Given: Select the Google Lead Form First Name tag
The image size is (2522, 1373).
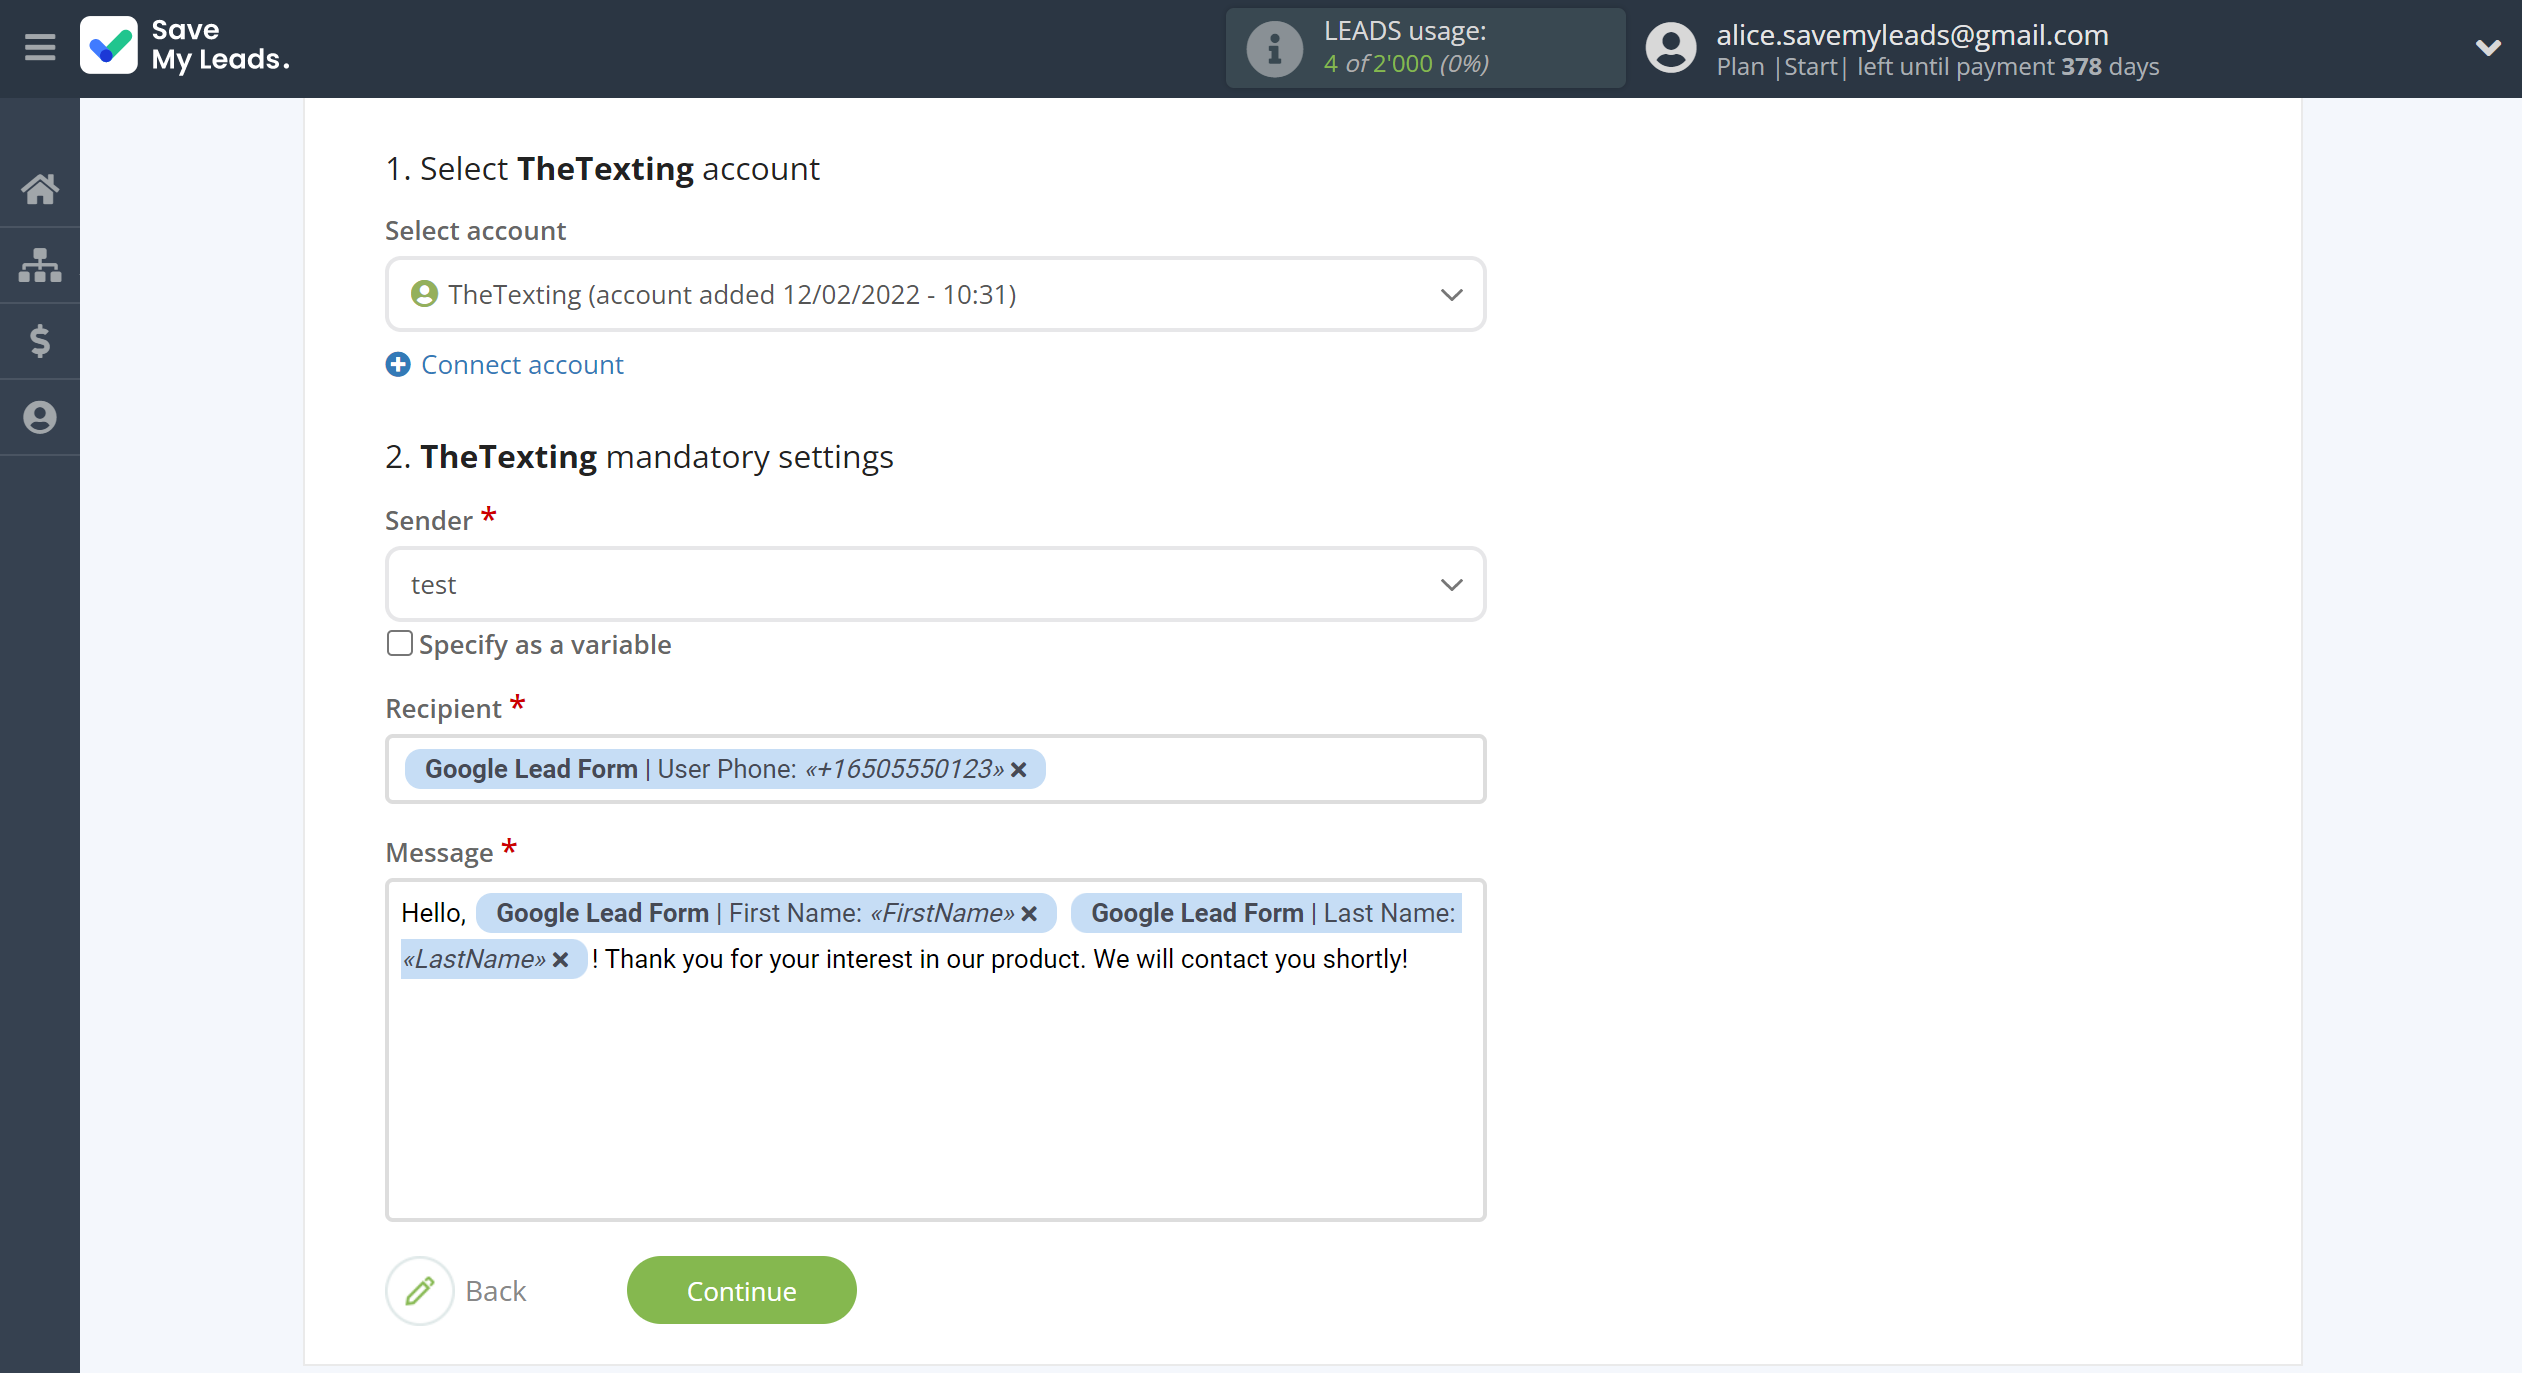Looking at the screenshot, I should [x=766, y=913].
